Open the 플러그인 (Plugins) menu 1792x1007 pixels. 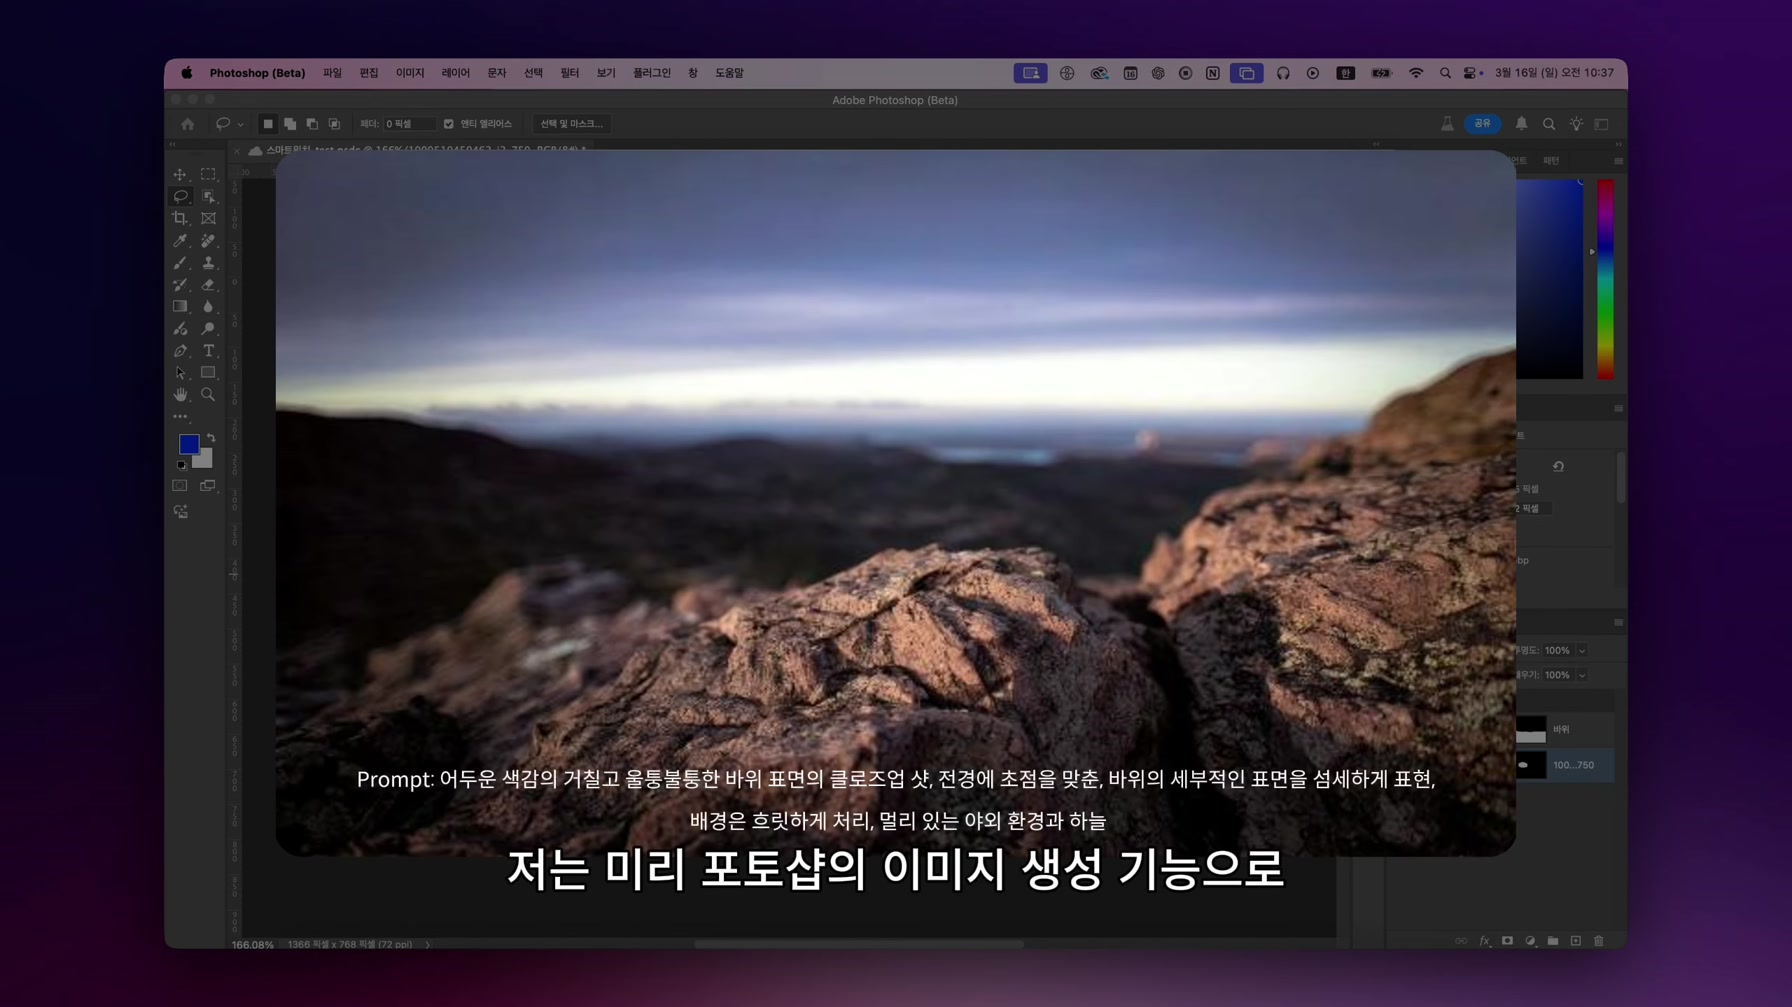(652, 73)
